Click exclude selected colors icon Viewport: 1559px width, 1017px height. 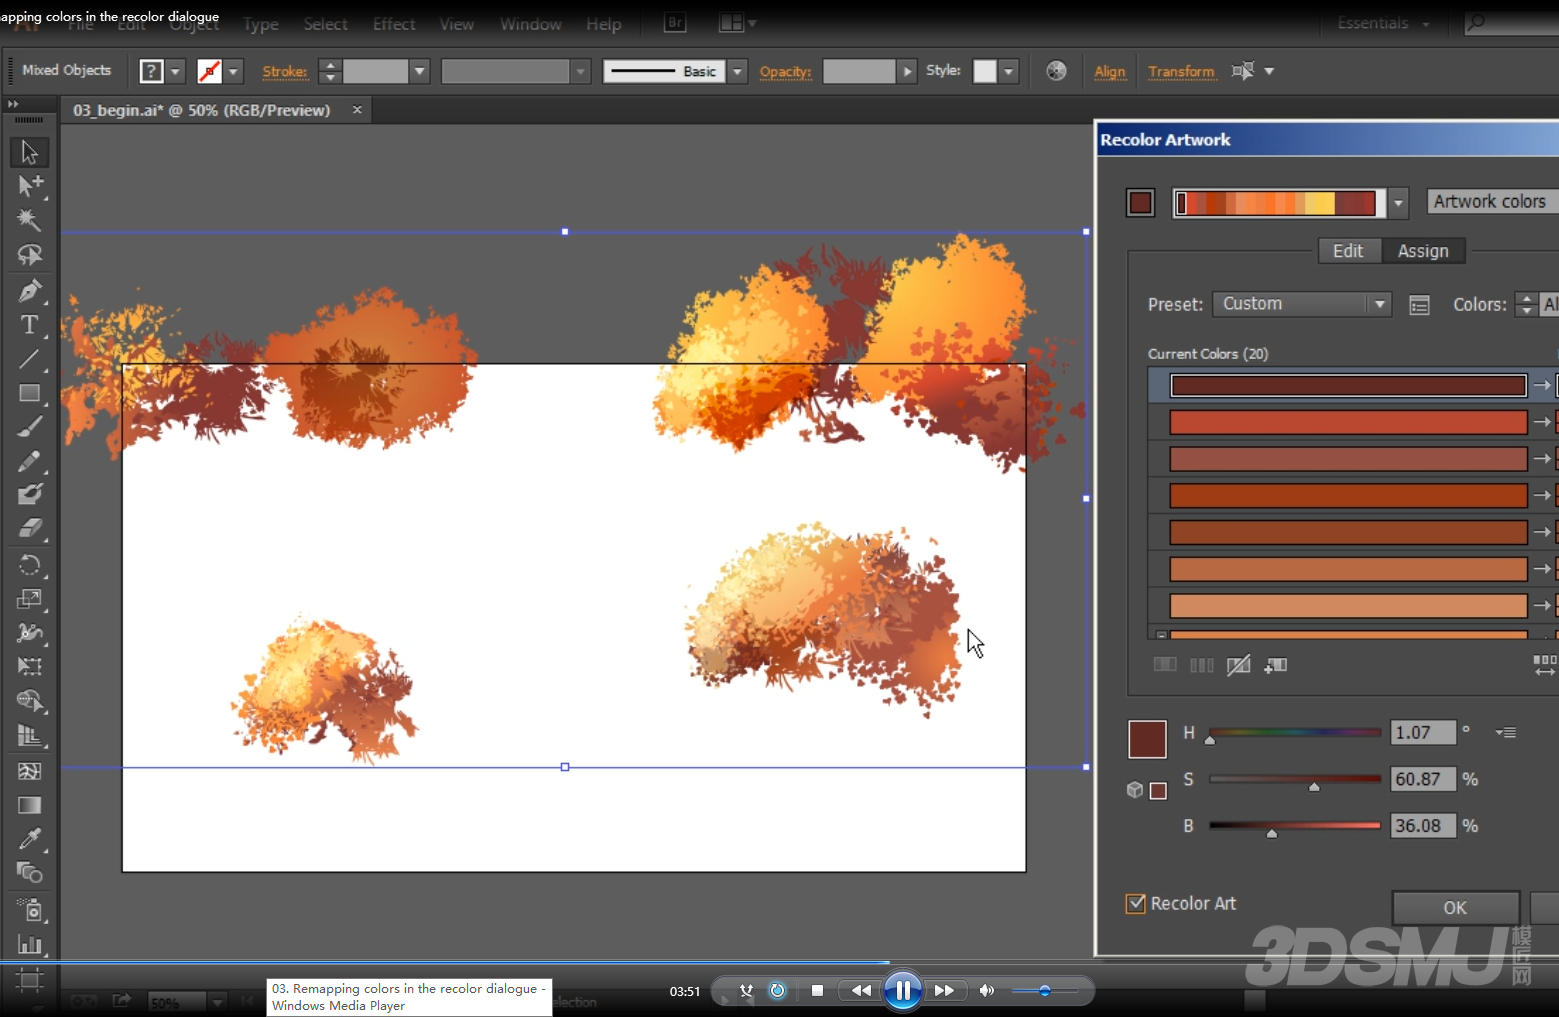click(1238, 665)
